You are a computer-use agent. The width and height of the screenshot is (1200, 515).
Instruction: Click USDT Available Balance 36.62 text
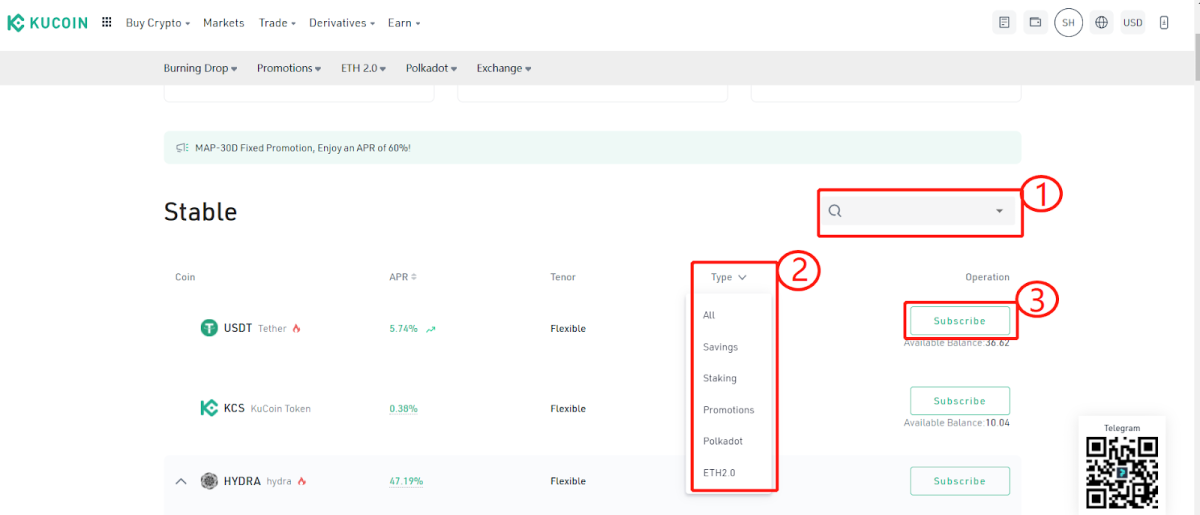click(x=957, y=342)
